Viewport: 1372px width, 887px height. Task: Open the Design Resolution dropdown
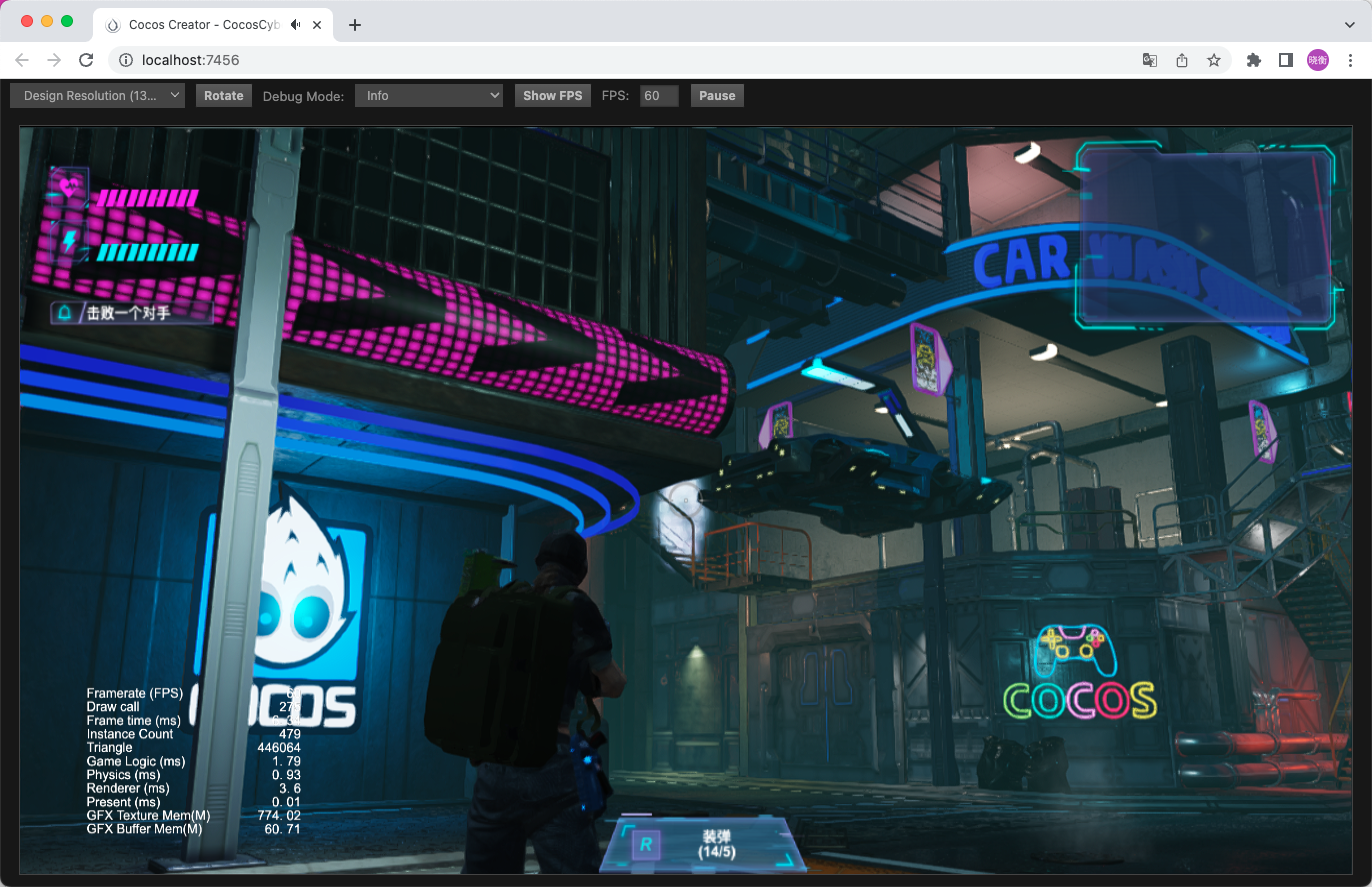click(x=97, y=96)
